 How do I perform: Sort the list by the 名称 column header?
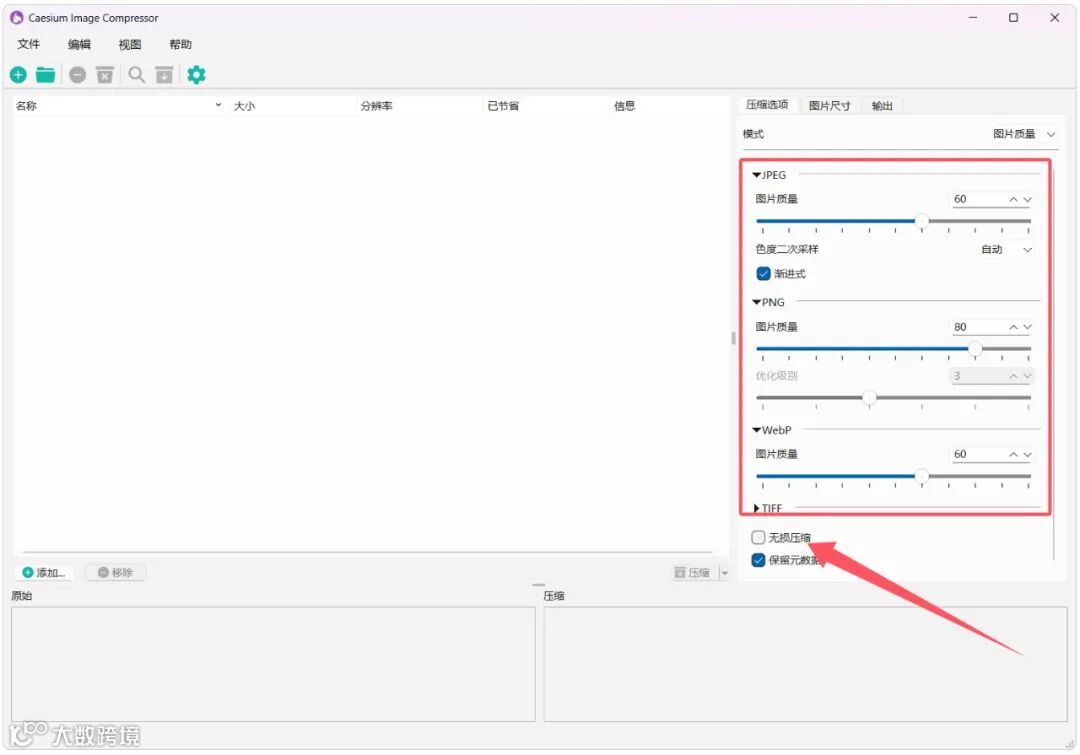pos(121,105)
